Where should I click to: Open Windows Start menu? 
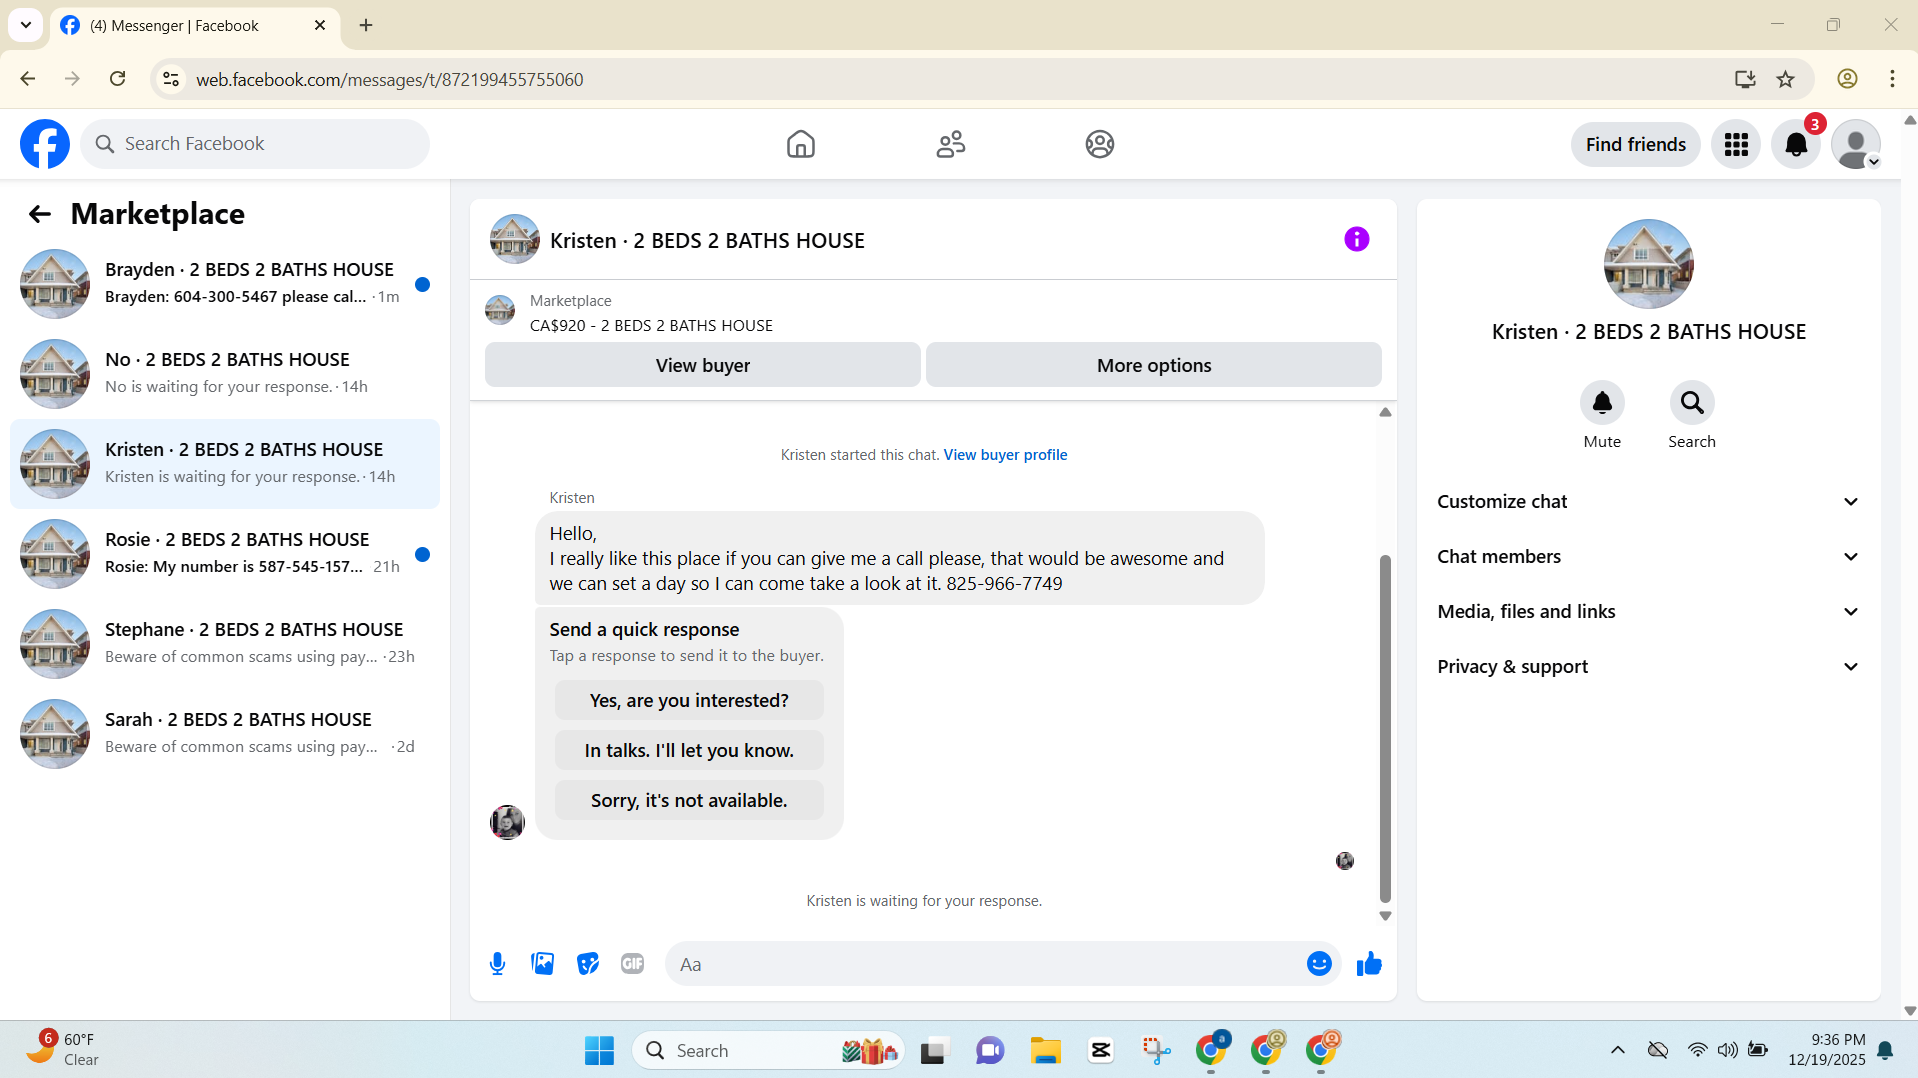coord(599,1050)
